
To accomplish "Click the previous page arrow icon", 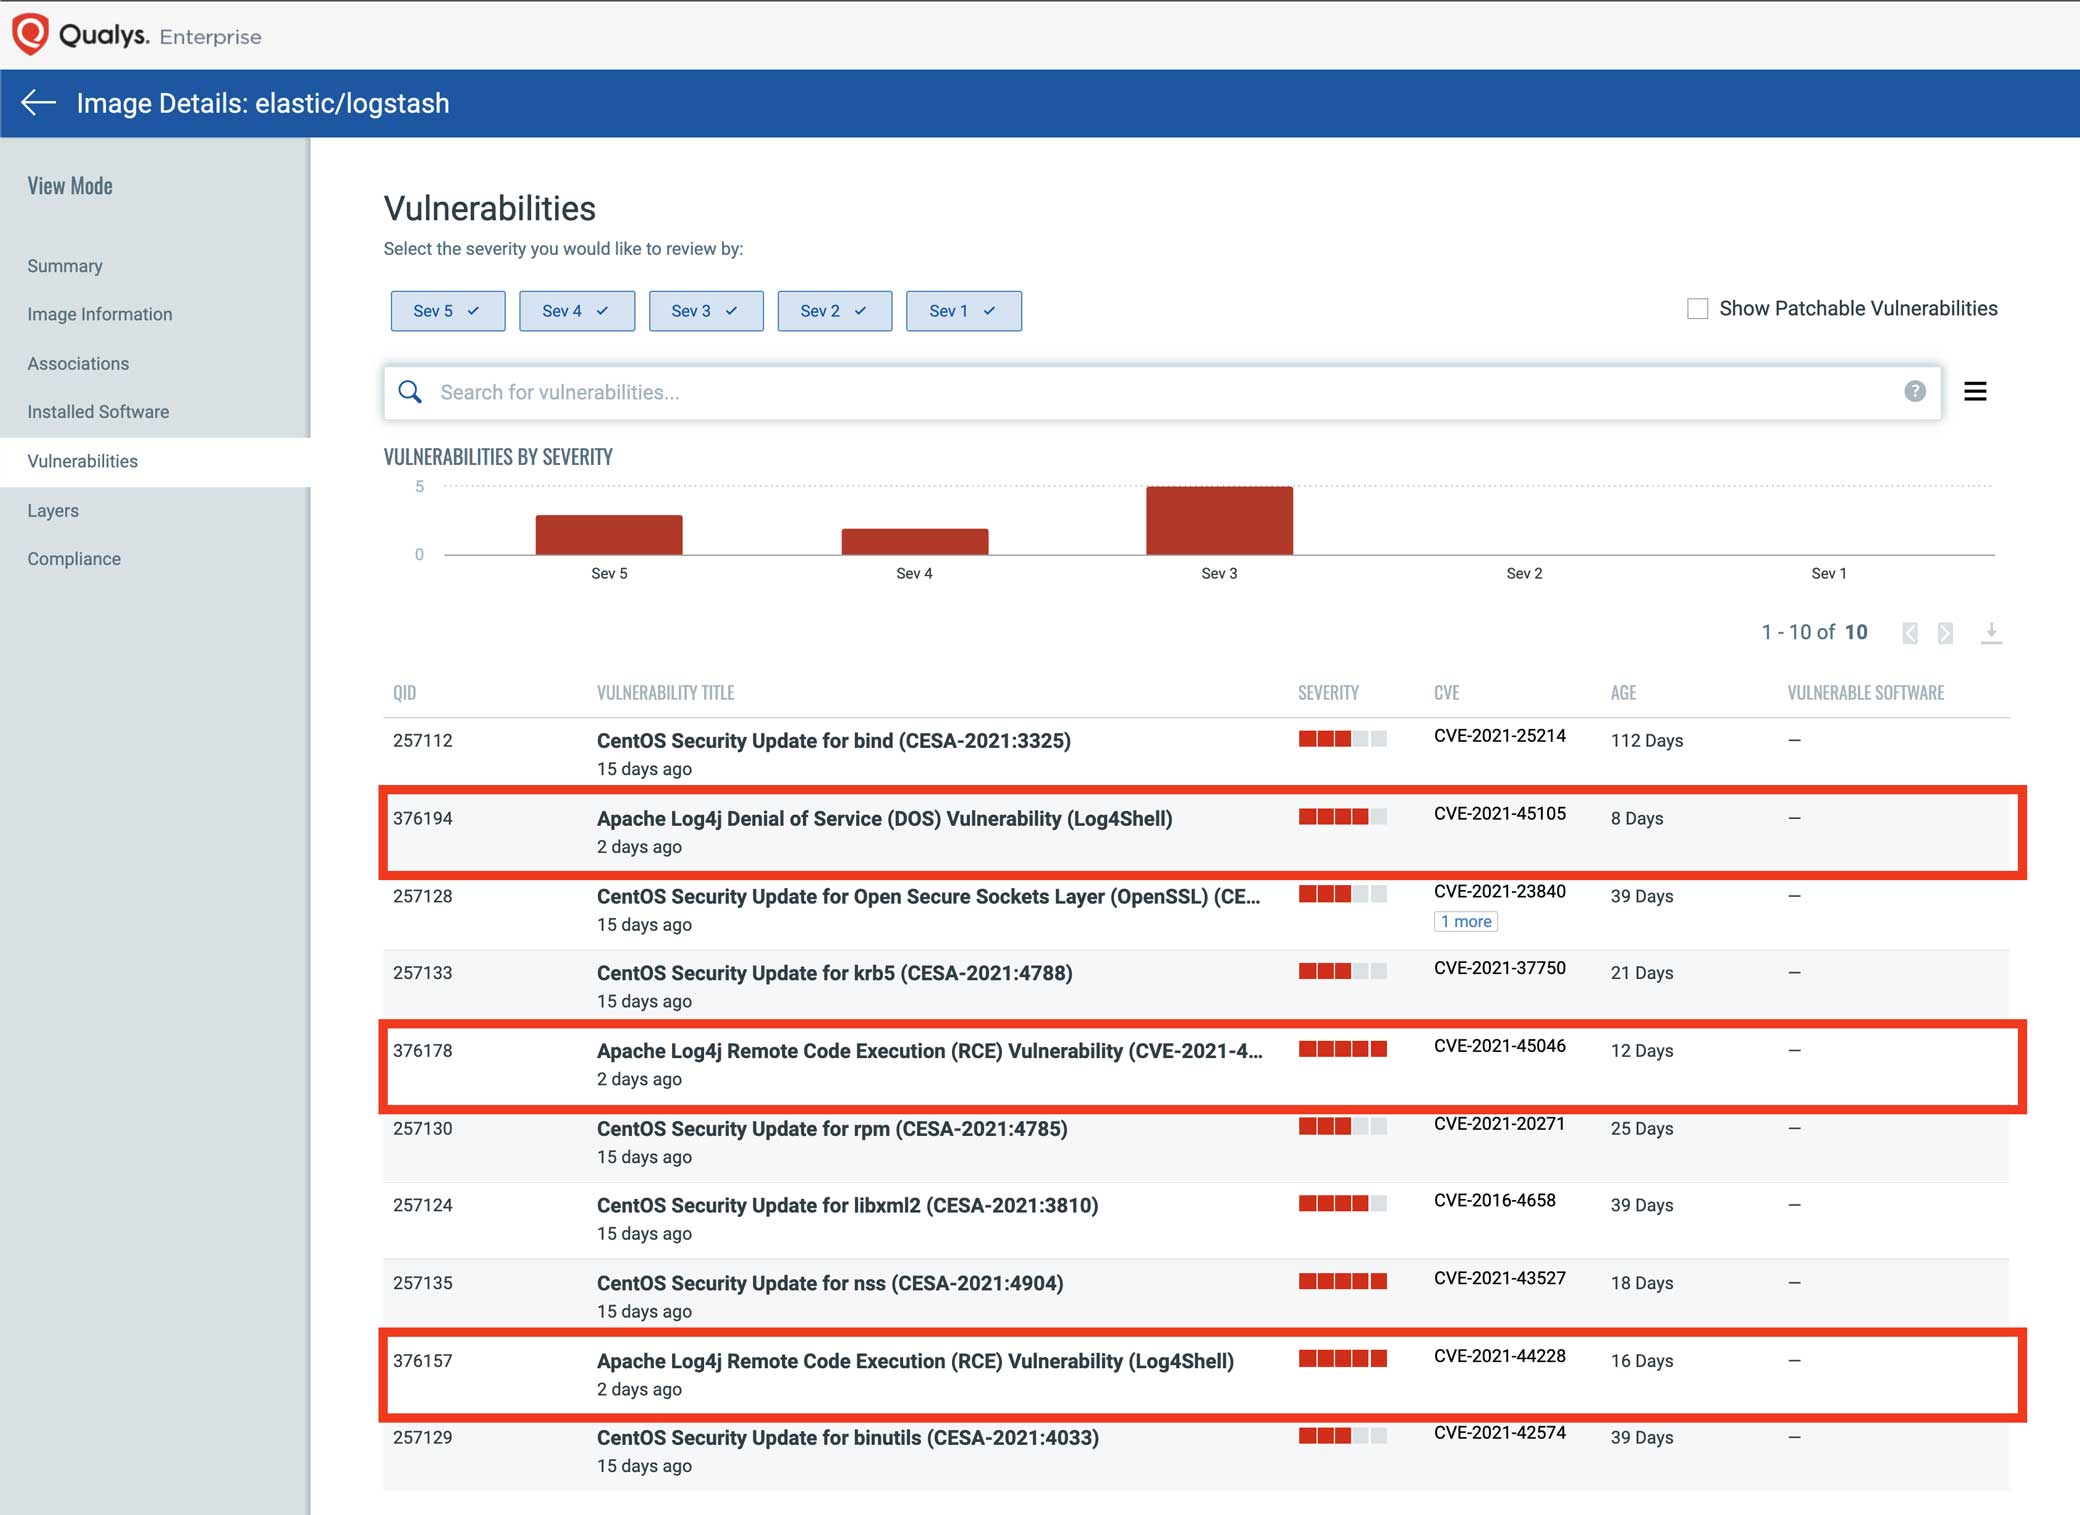I will 1910,633.
